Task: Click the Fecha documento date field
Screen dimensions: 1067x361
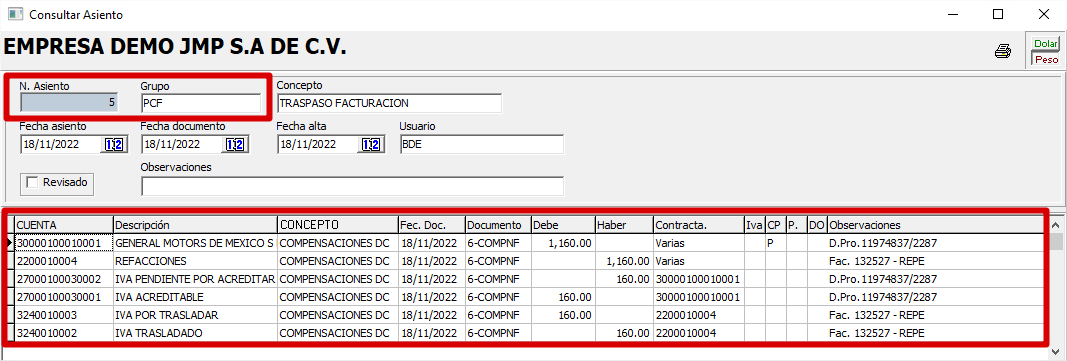Action: pyautogui.click(x=182, y=144)
